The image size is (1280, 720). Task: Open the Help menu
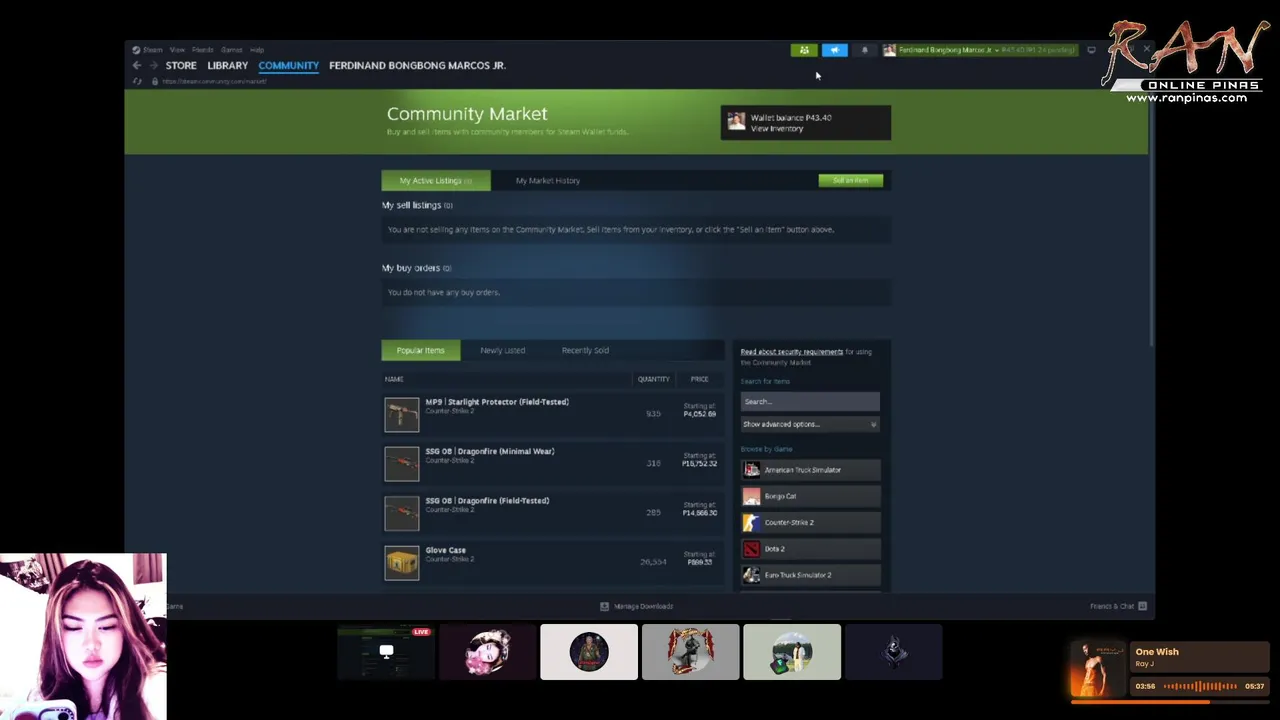(257, 49)
